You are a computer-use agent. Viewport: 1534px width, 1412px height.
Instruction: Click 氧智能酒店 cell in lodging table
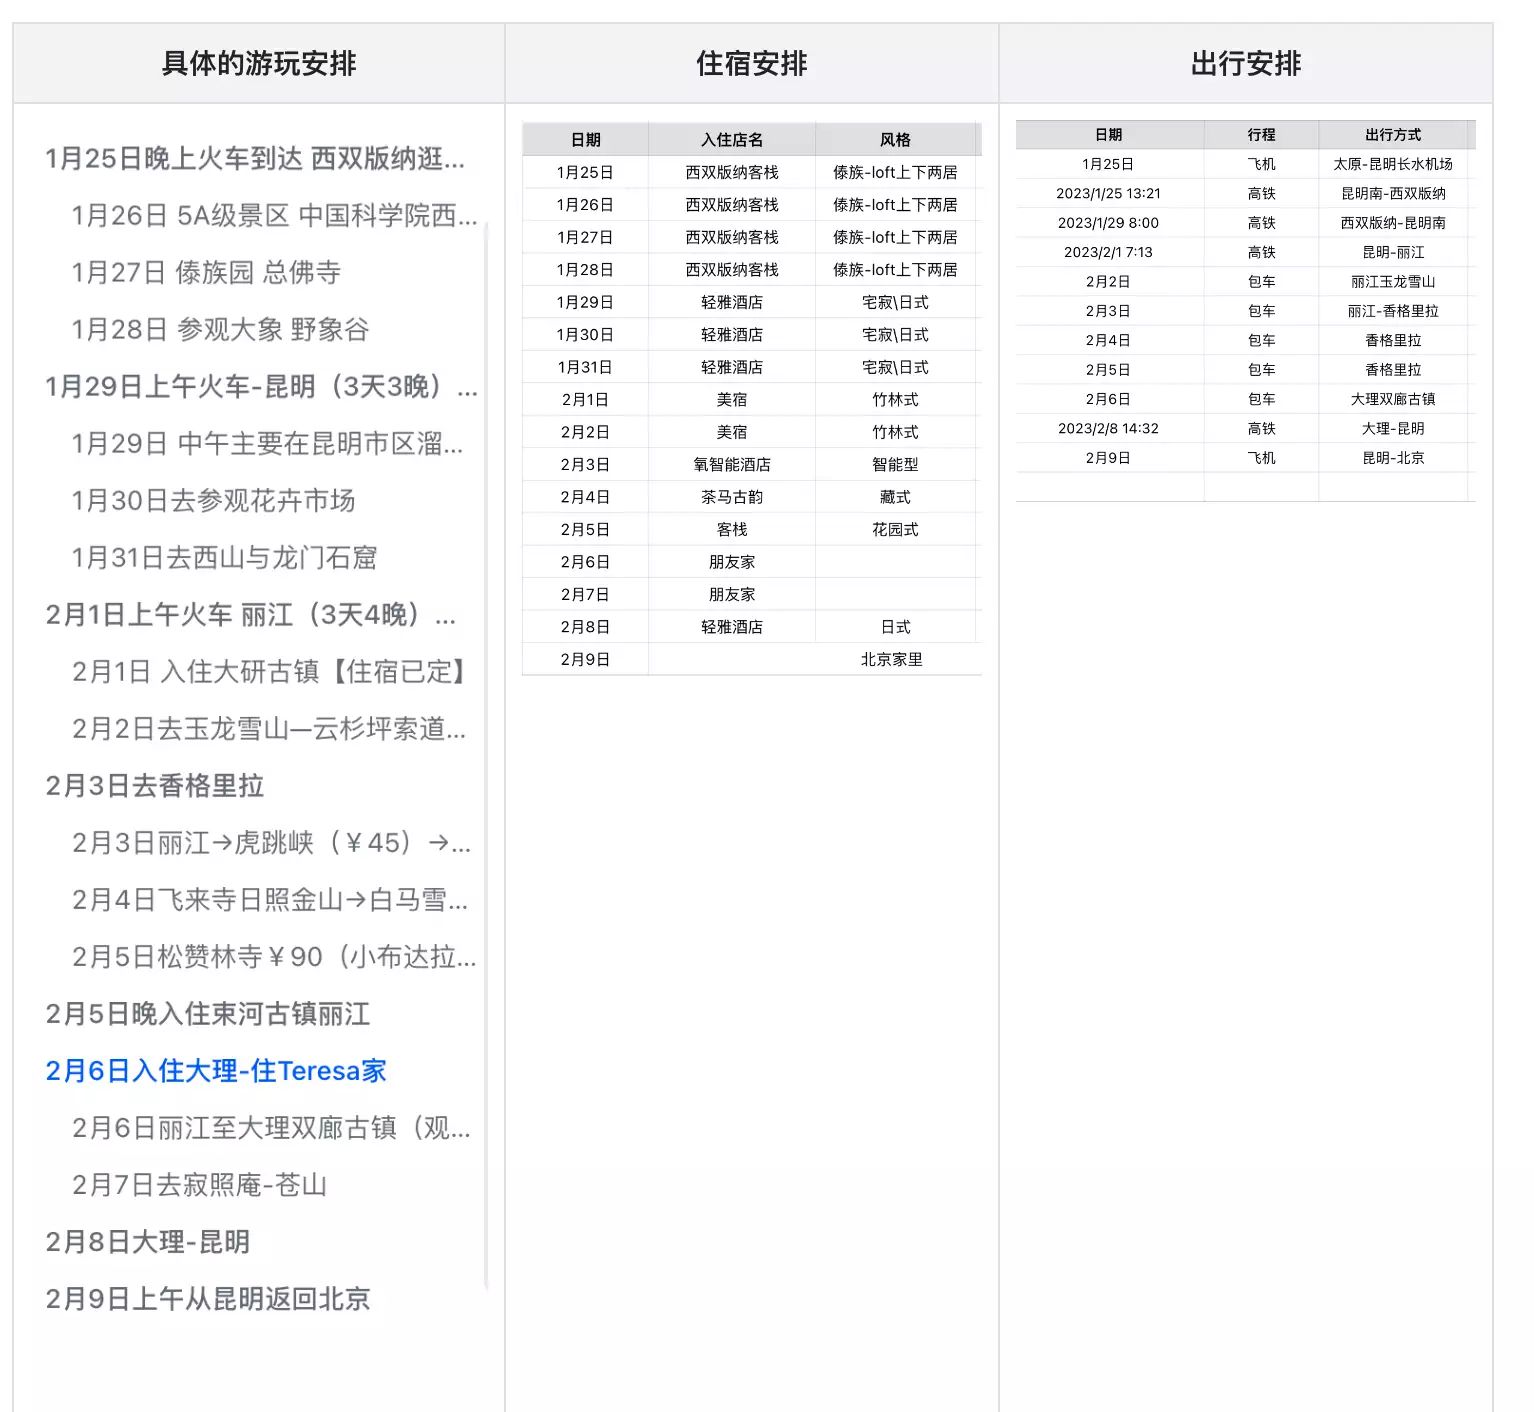(x=732, y=465)
